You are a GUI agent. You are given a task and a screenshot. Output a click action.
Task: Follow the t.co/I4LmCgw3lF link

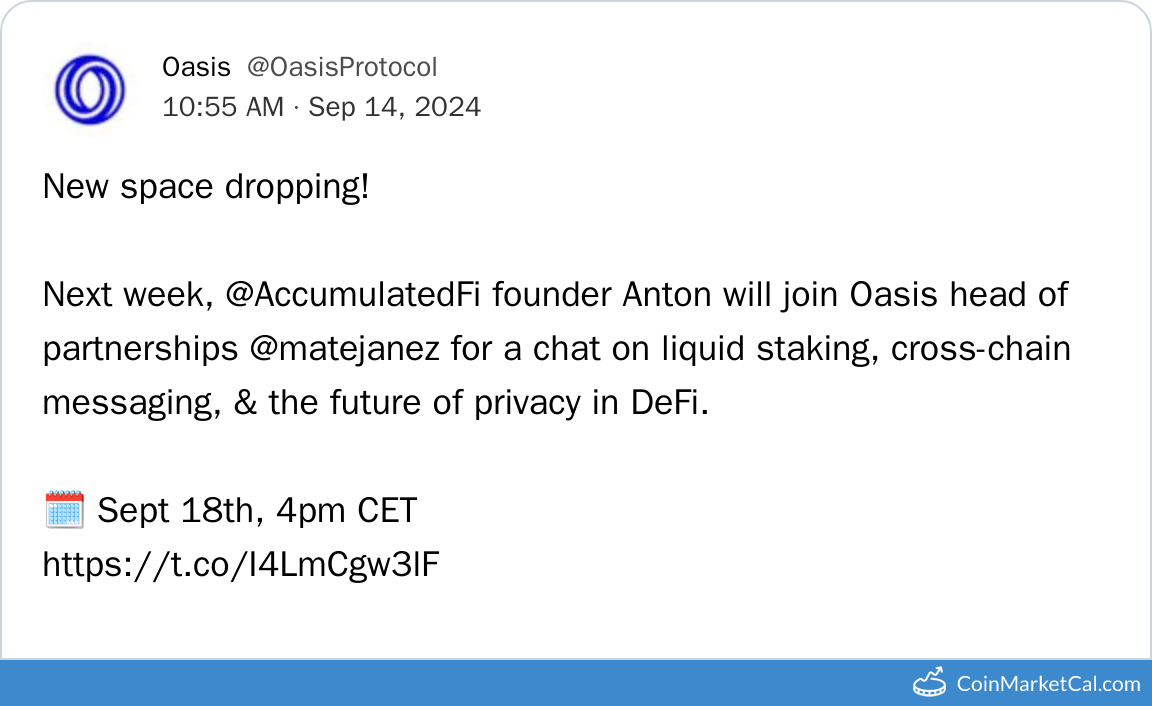(x=241, y=565)
